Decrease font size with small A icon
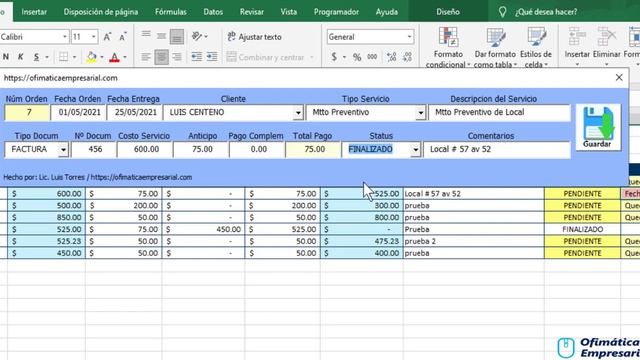The image size is (640, 360). pos(122,37)
